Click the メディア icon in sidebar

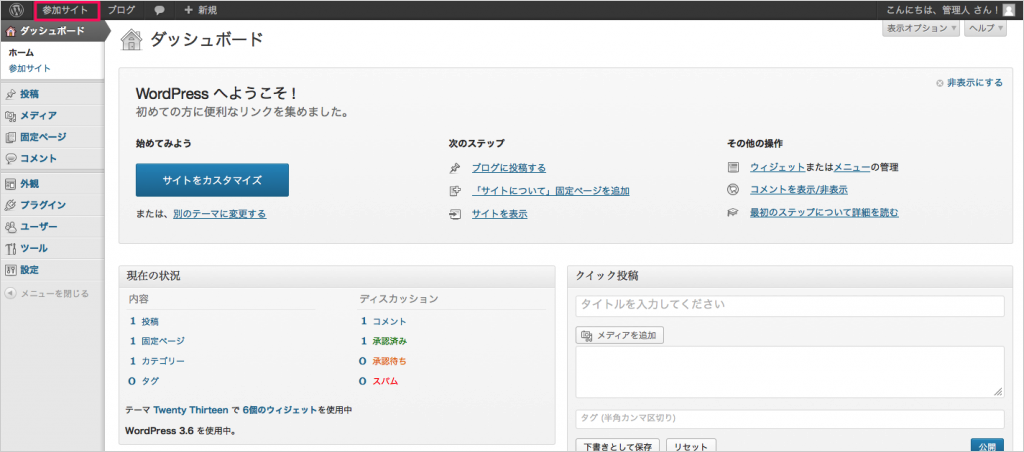click(11, 116)
